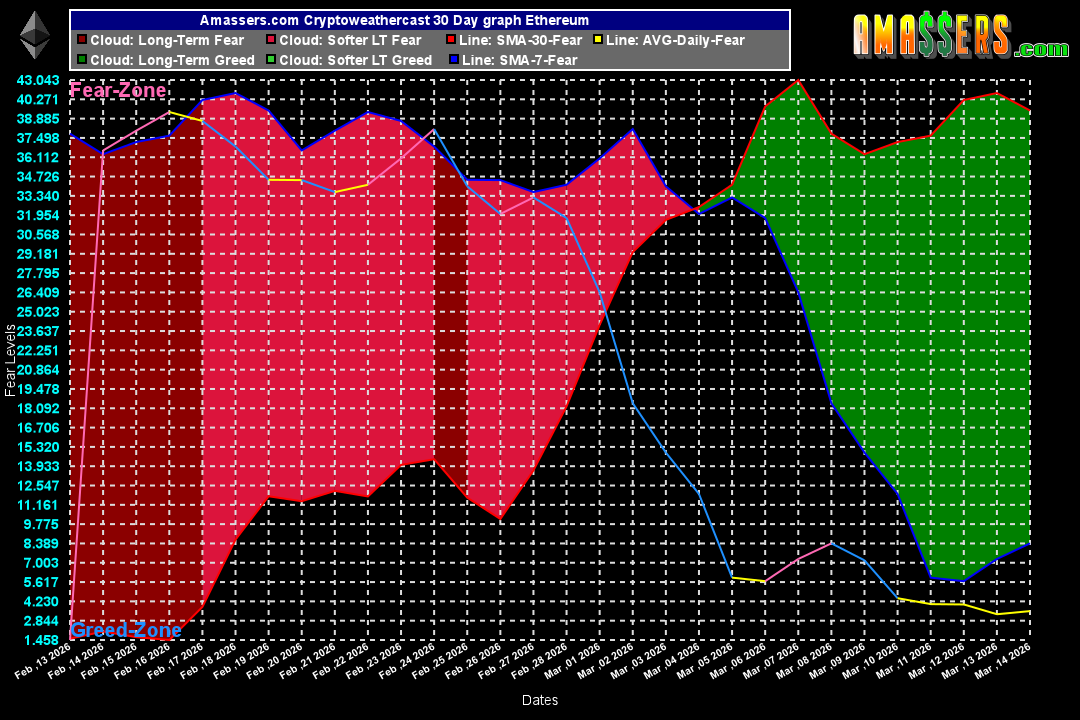
Task: Click the Fear Levels axis label
Action: tap(12, 360)
